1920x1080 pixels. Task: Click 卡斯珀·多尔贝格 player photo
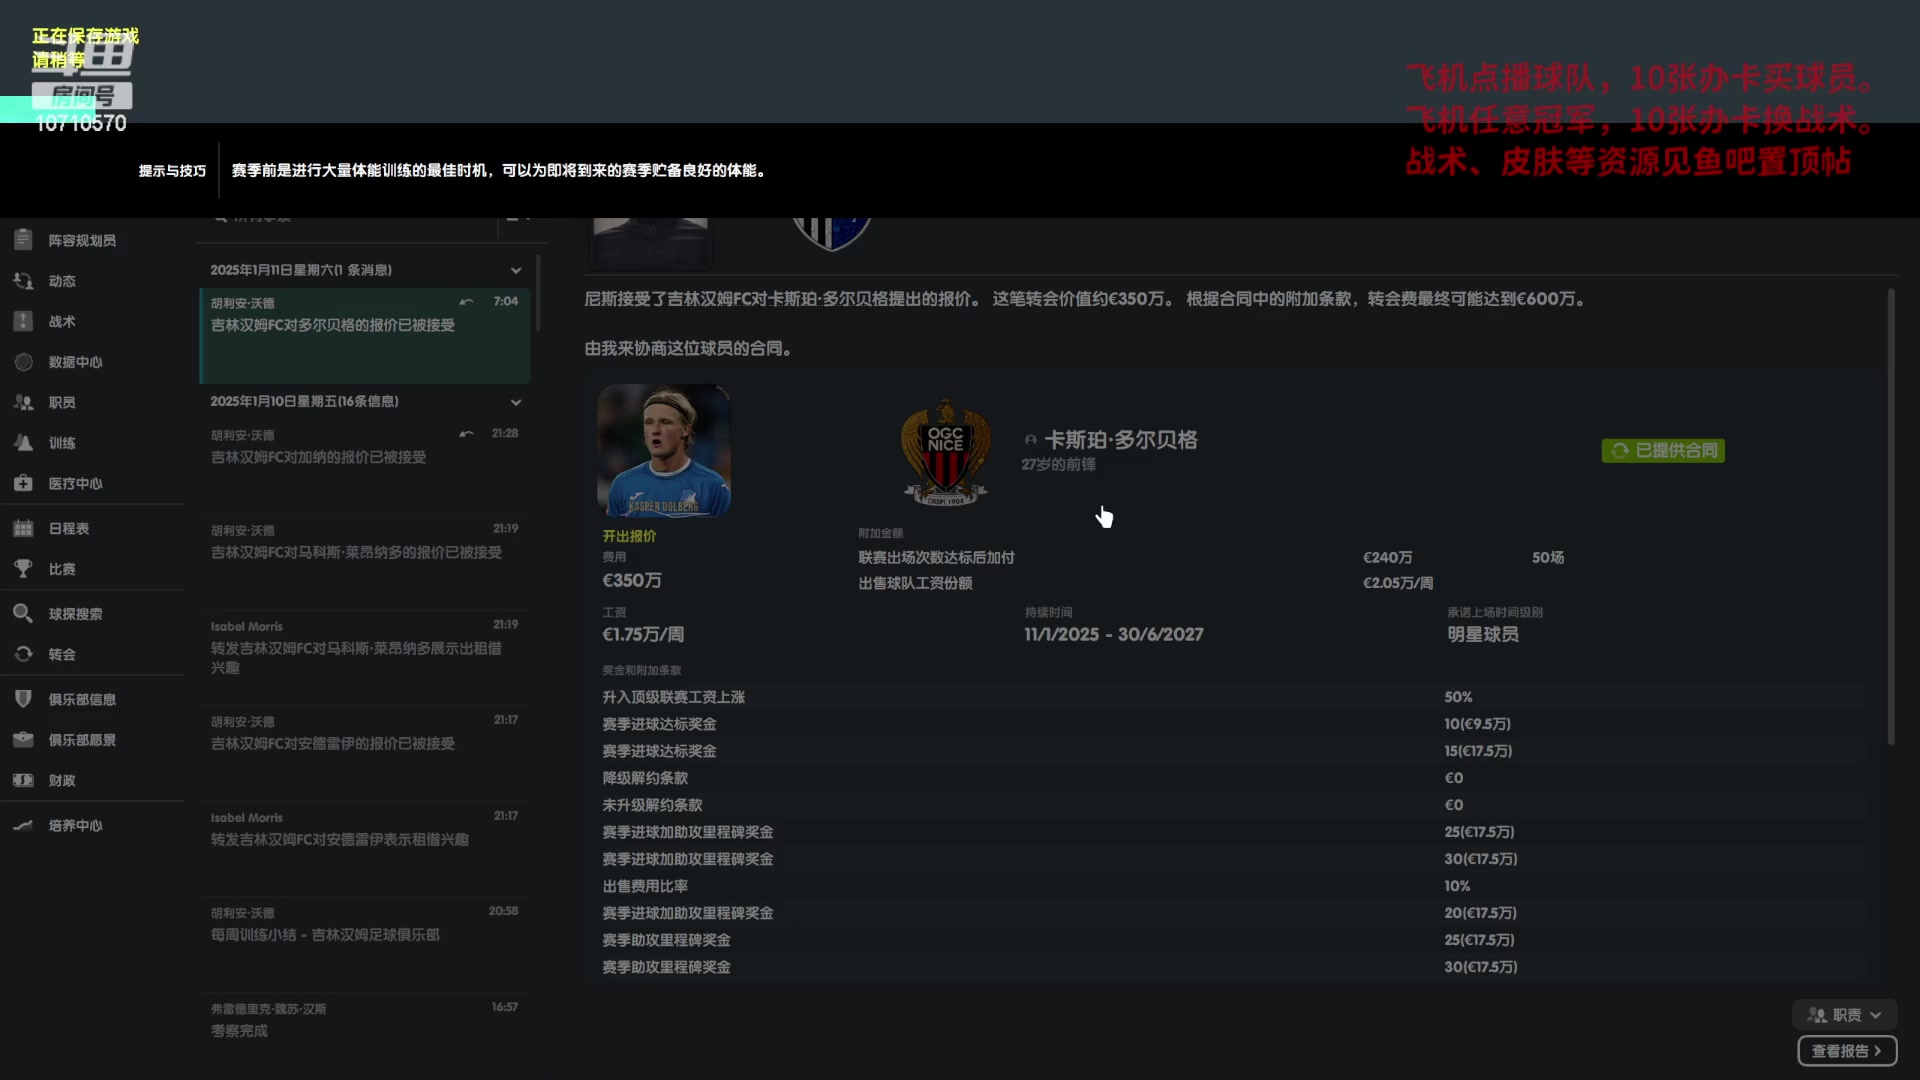pyautogui.click(x=664, y=451)
